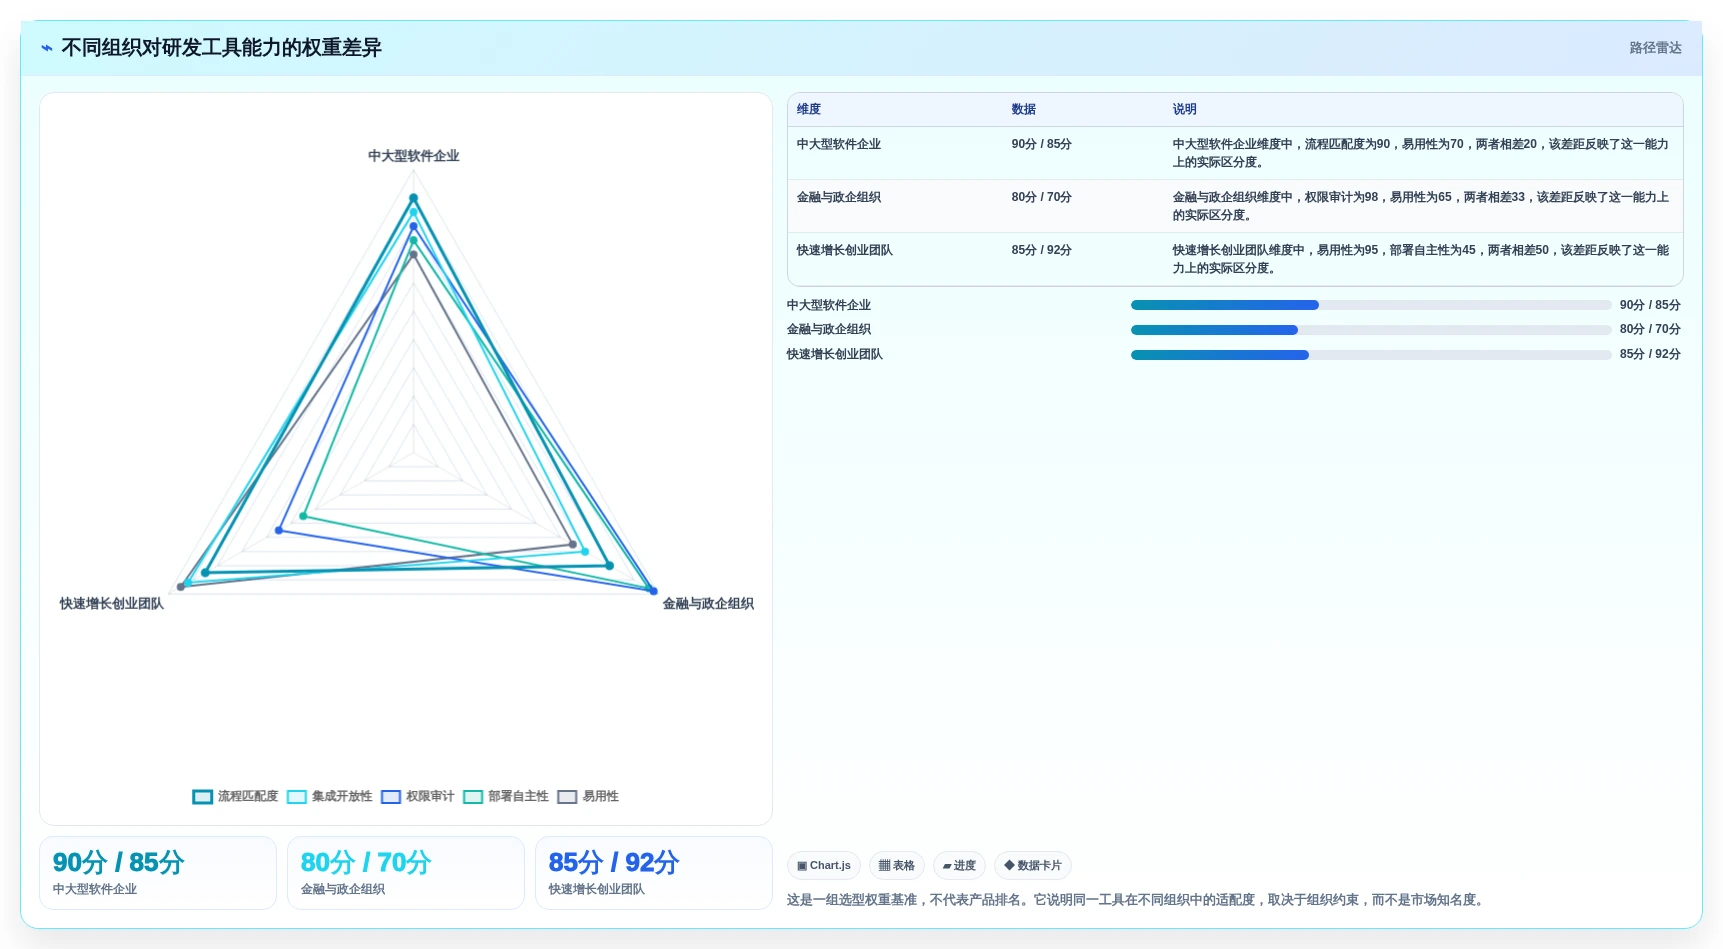Click table value 85分 / 92分
This screenshot has width=1723, height=949.
[1041, 250]
